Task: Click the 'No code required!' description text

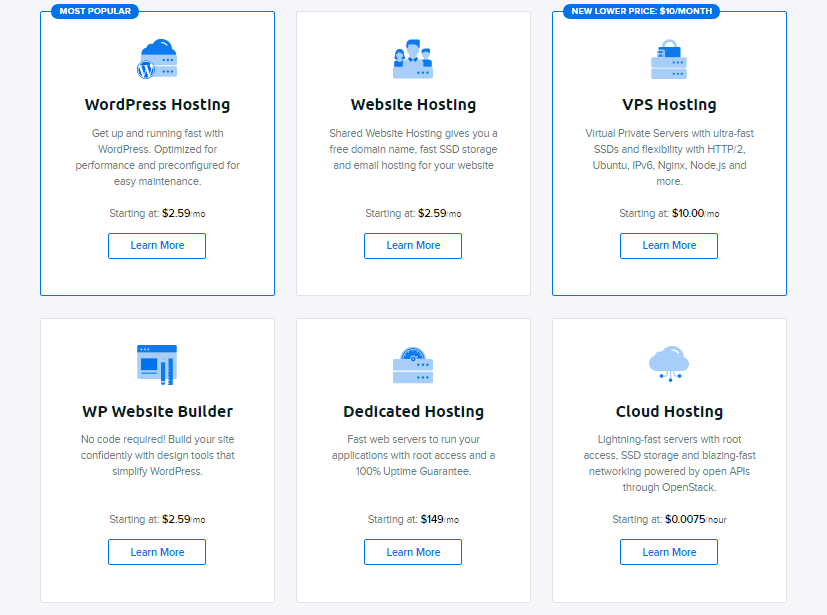Action: [x=157, y=455]
